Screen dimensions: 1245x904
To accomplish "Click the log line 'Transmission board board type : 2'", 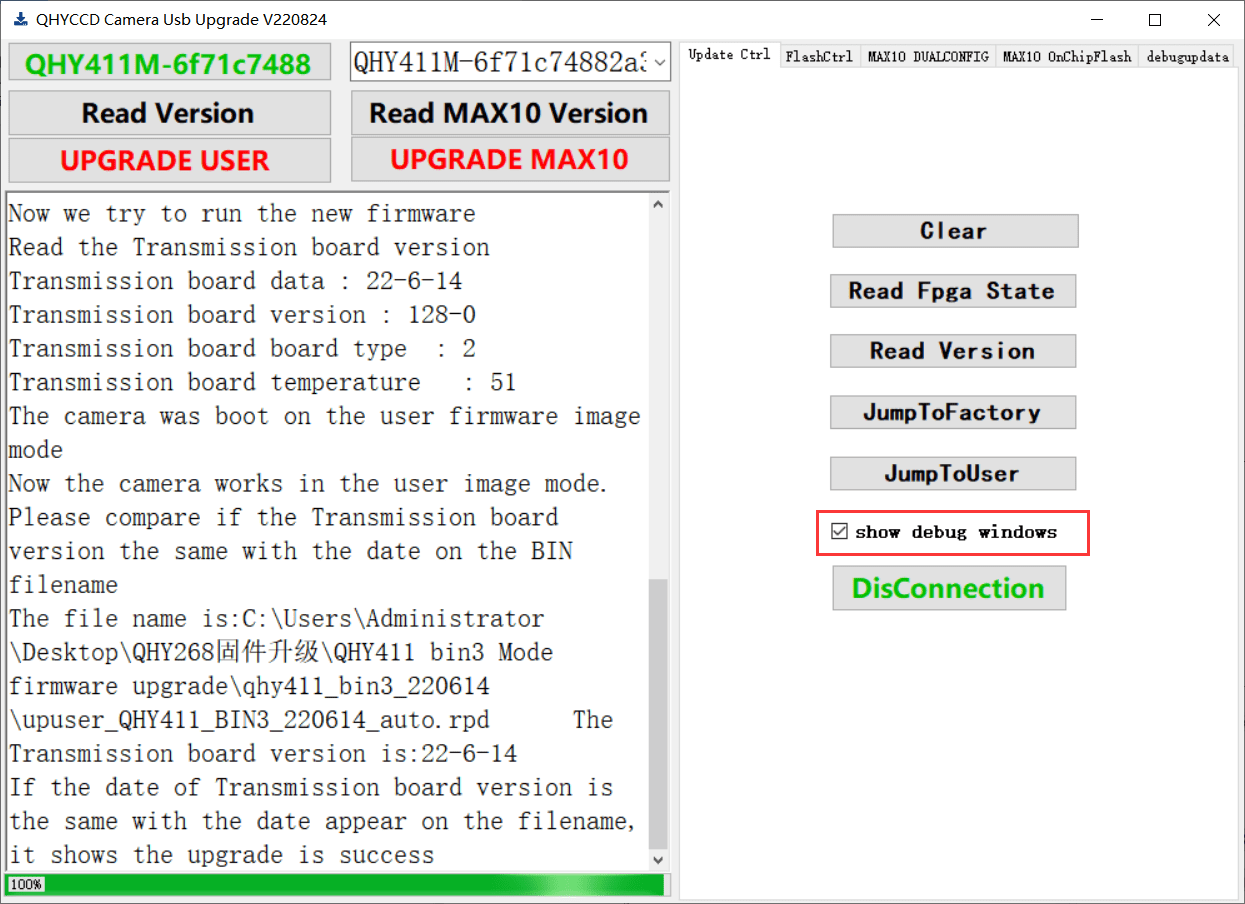I will 243,349.
